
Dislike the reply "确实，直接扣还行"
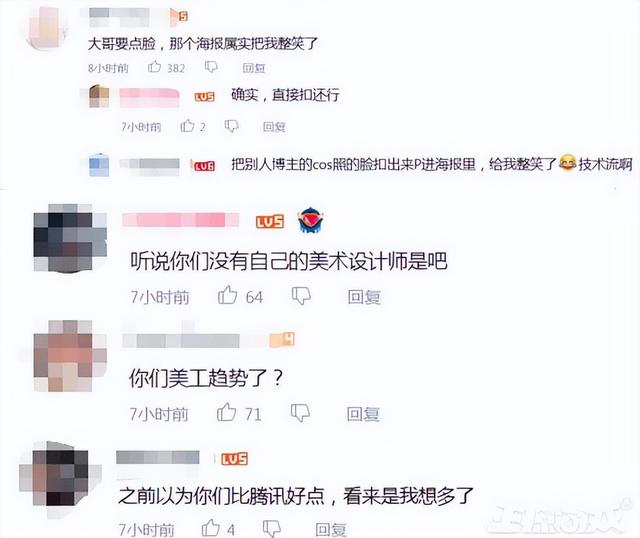[231, 126]
